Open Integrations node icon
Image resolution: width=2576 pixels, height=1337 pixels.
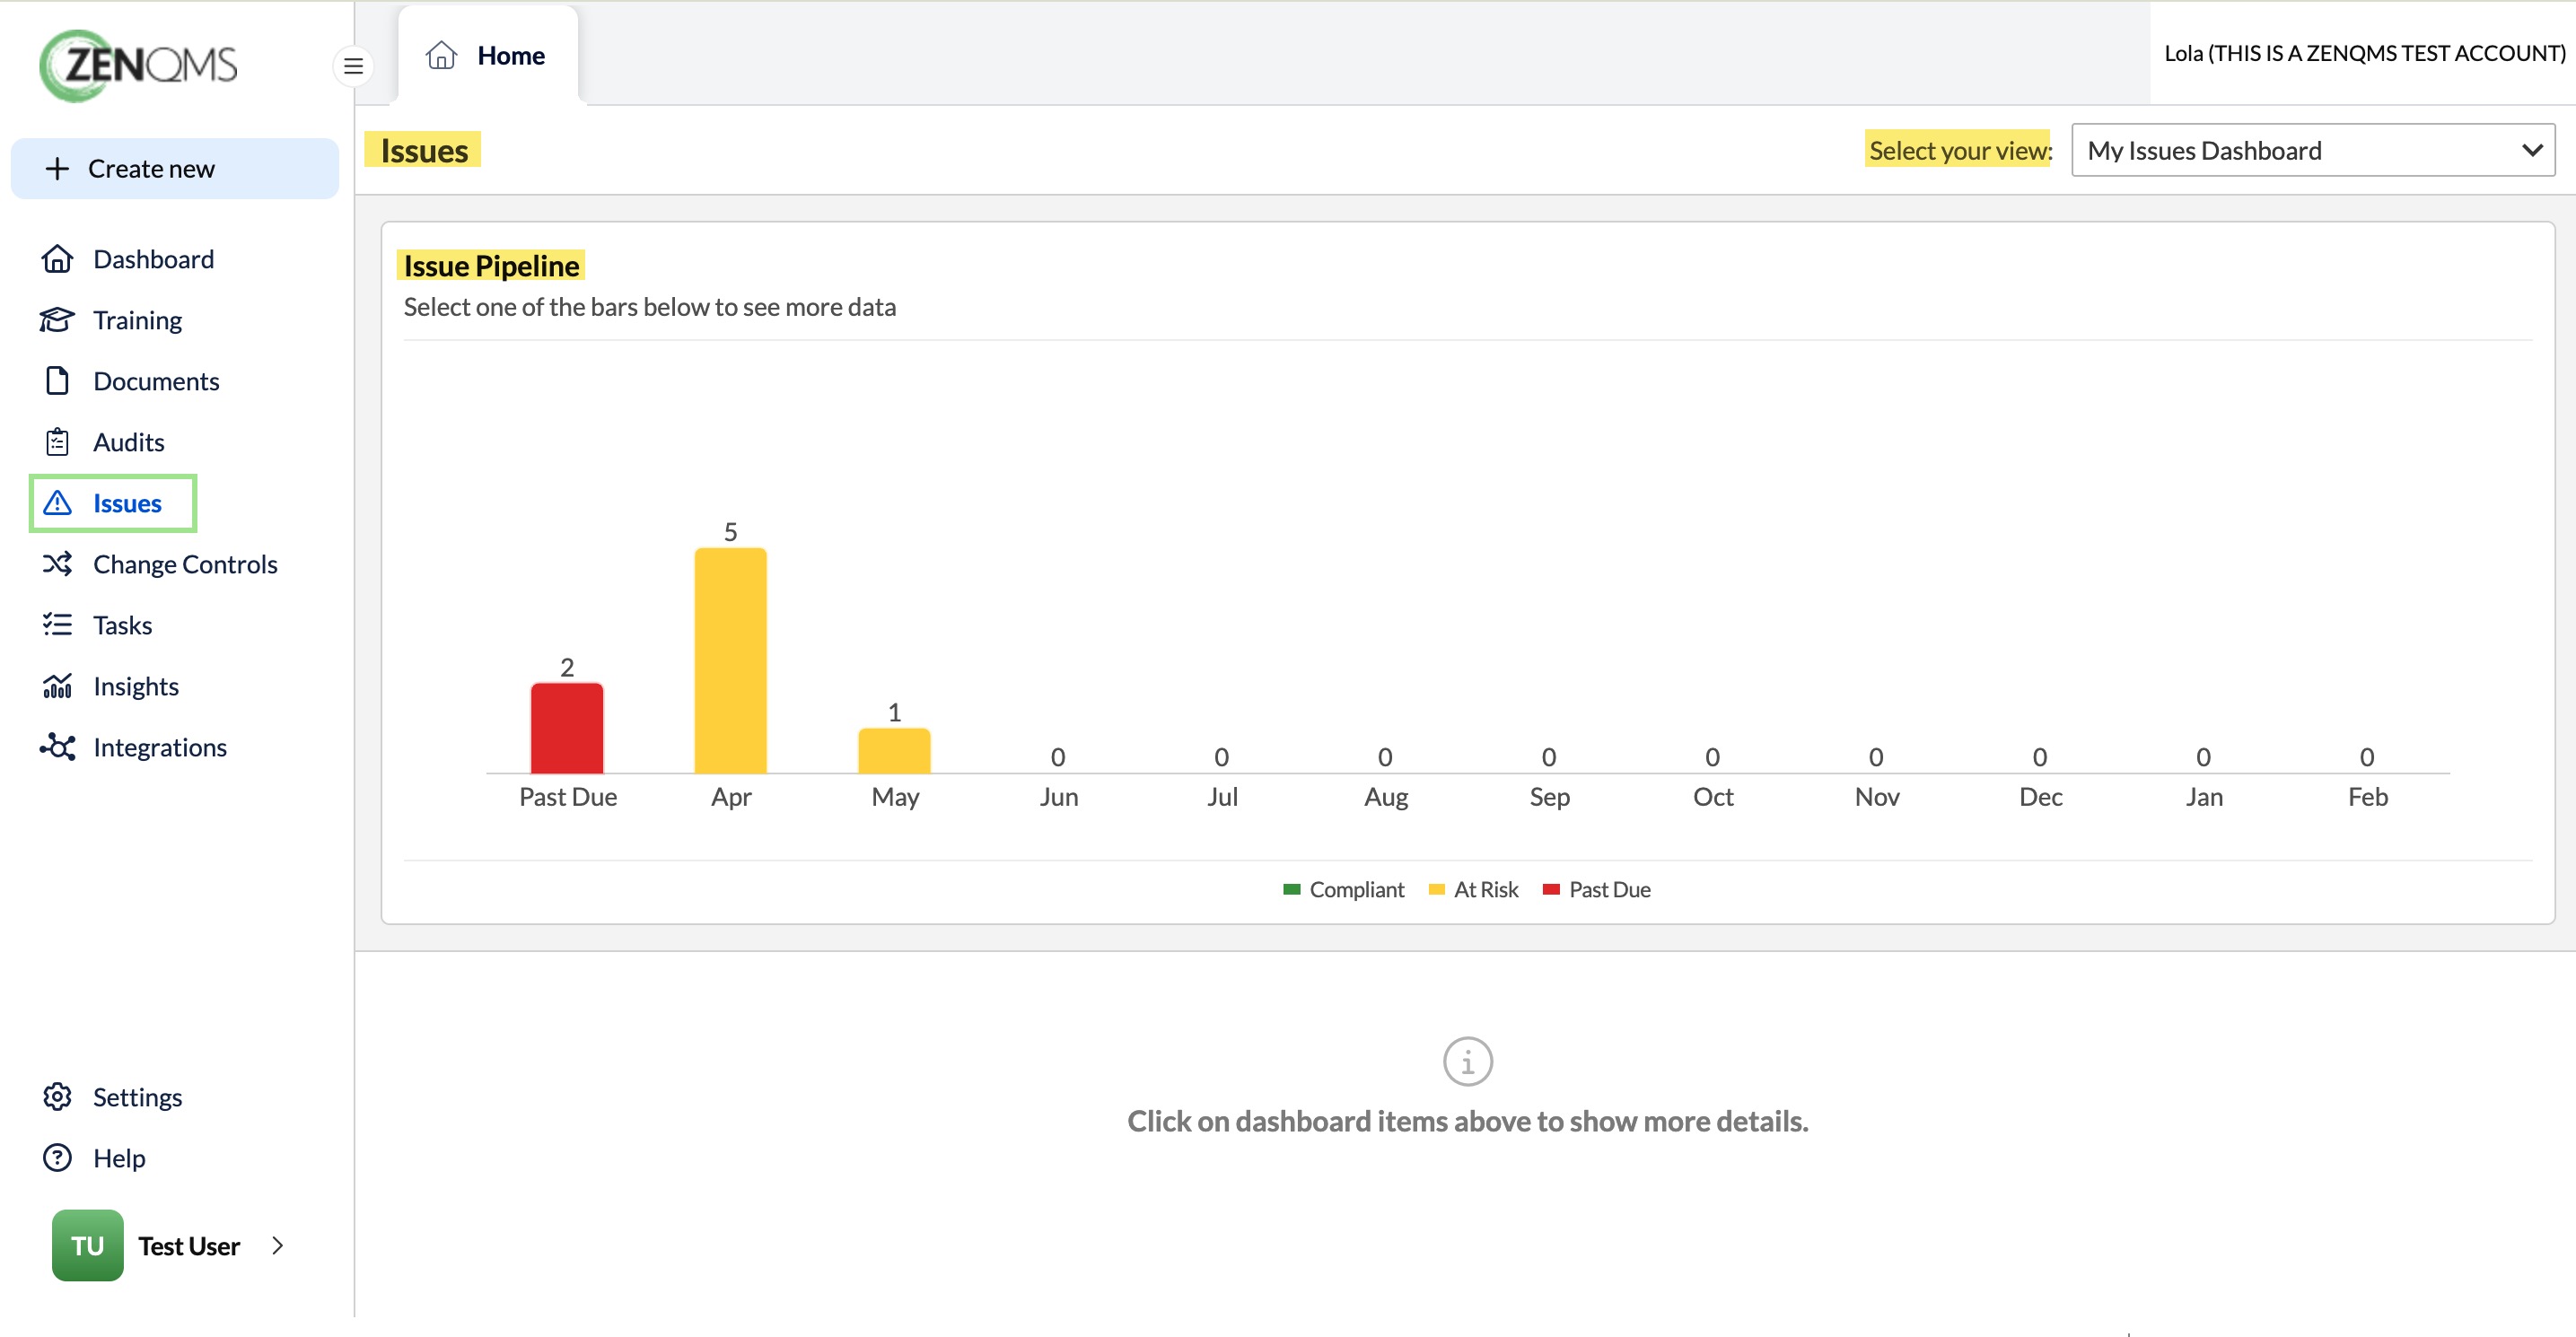pos(57,747)
